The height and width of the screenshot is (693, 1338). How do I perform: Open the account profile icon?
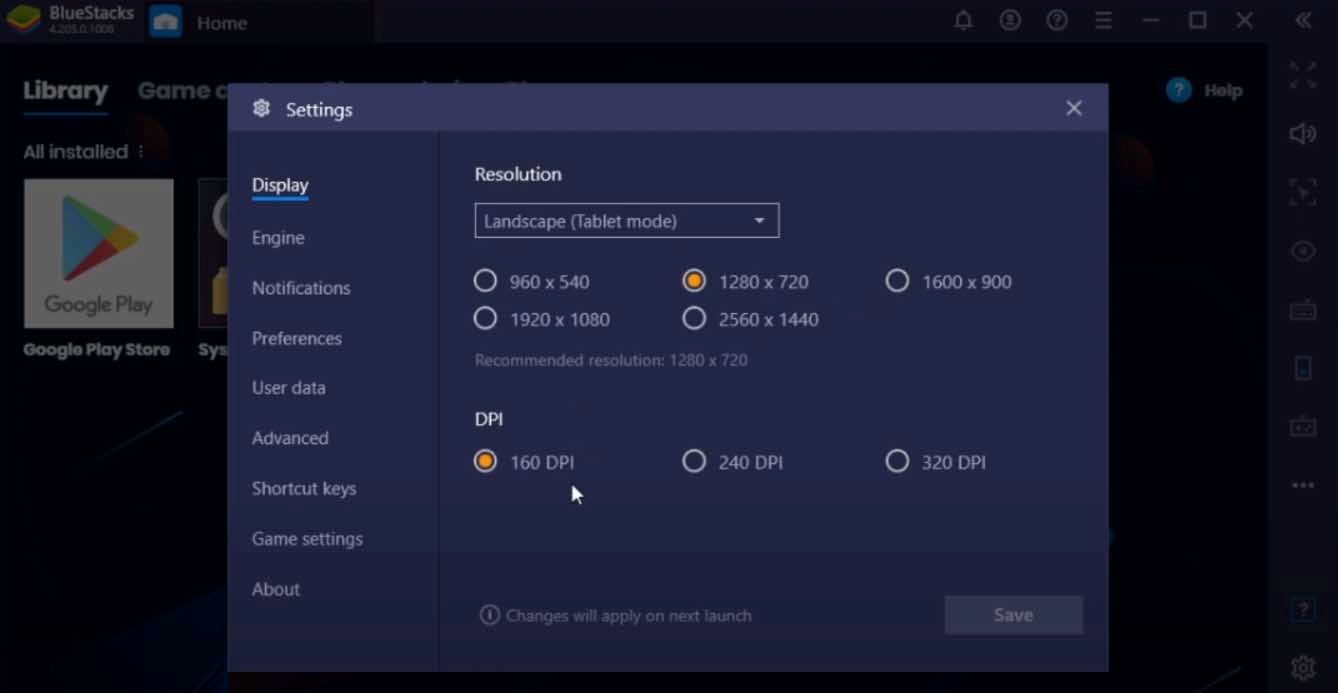point(1010,21)
